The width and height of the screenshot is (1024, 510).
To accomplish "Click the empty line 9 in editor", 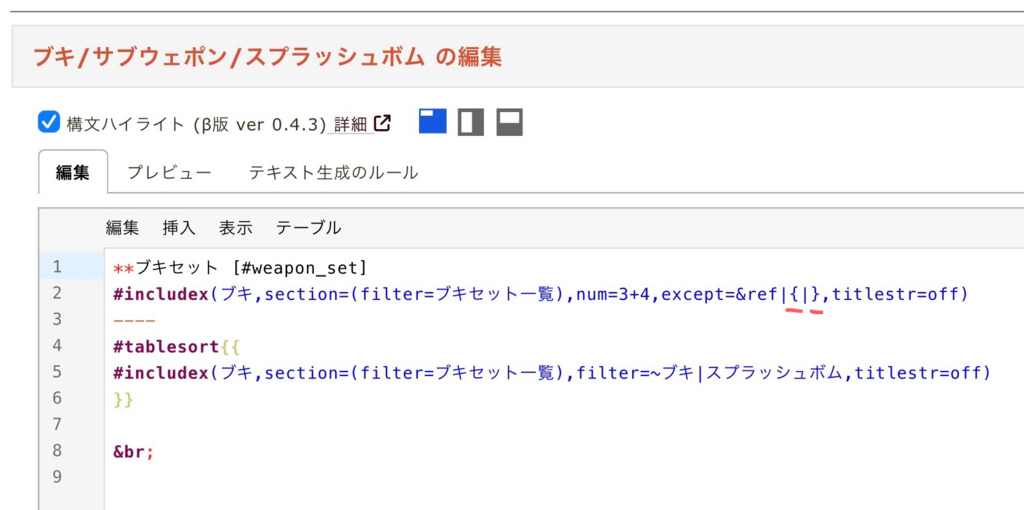I will [x=400, y=477].
